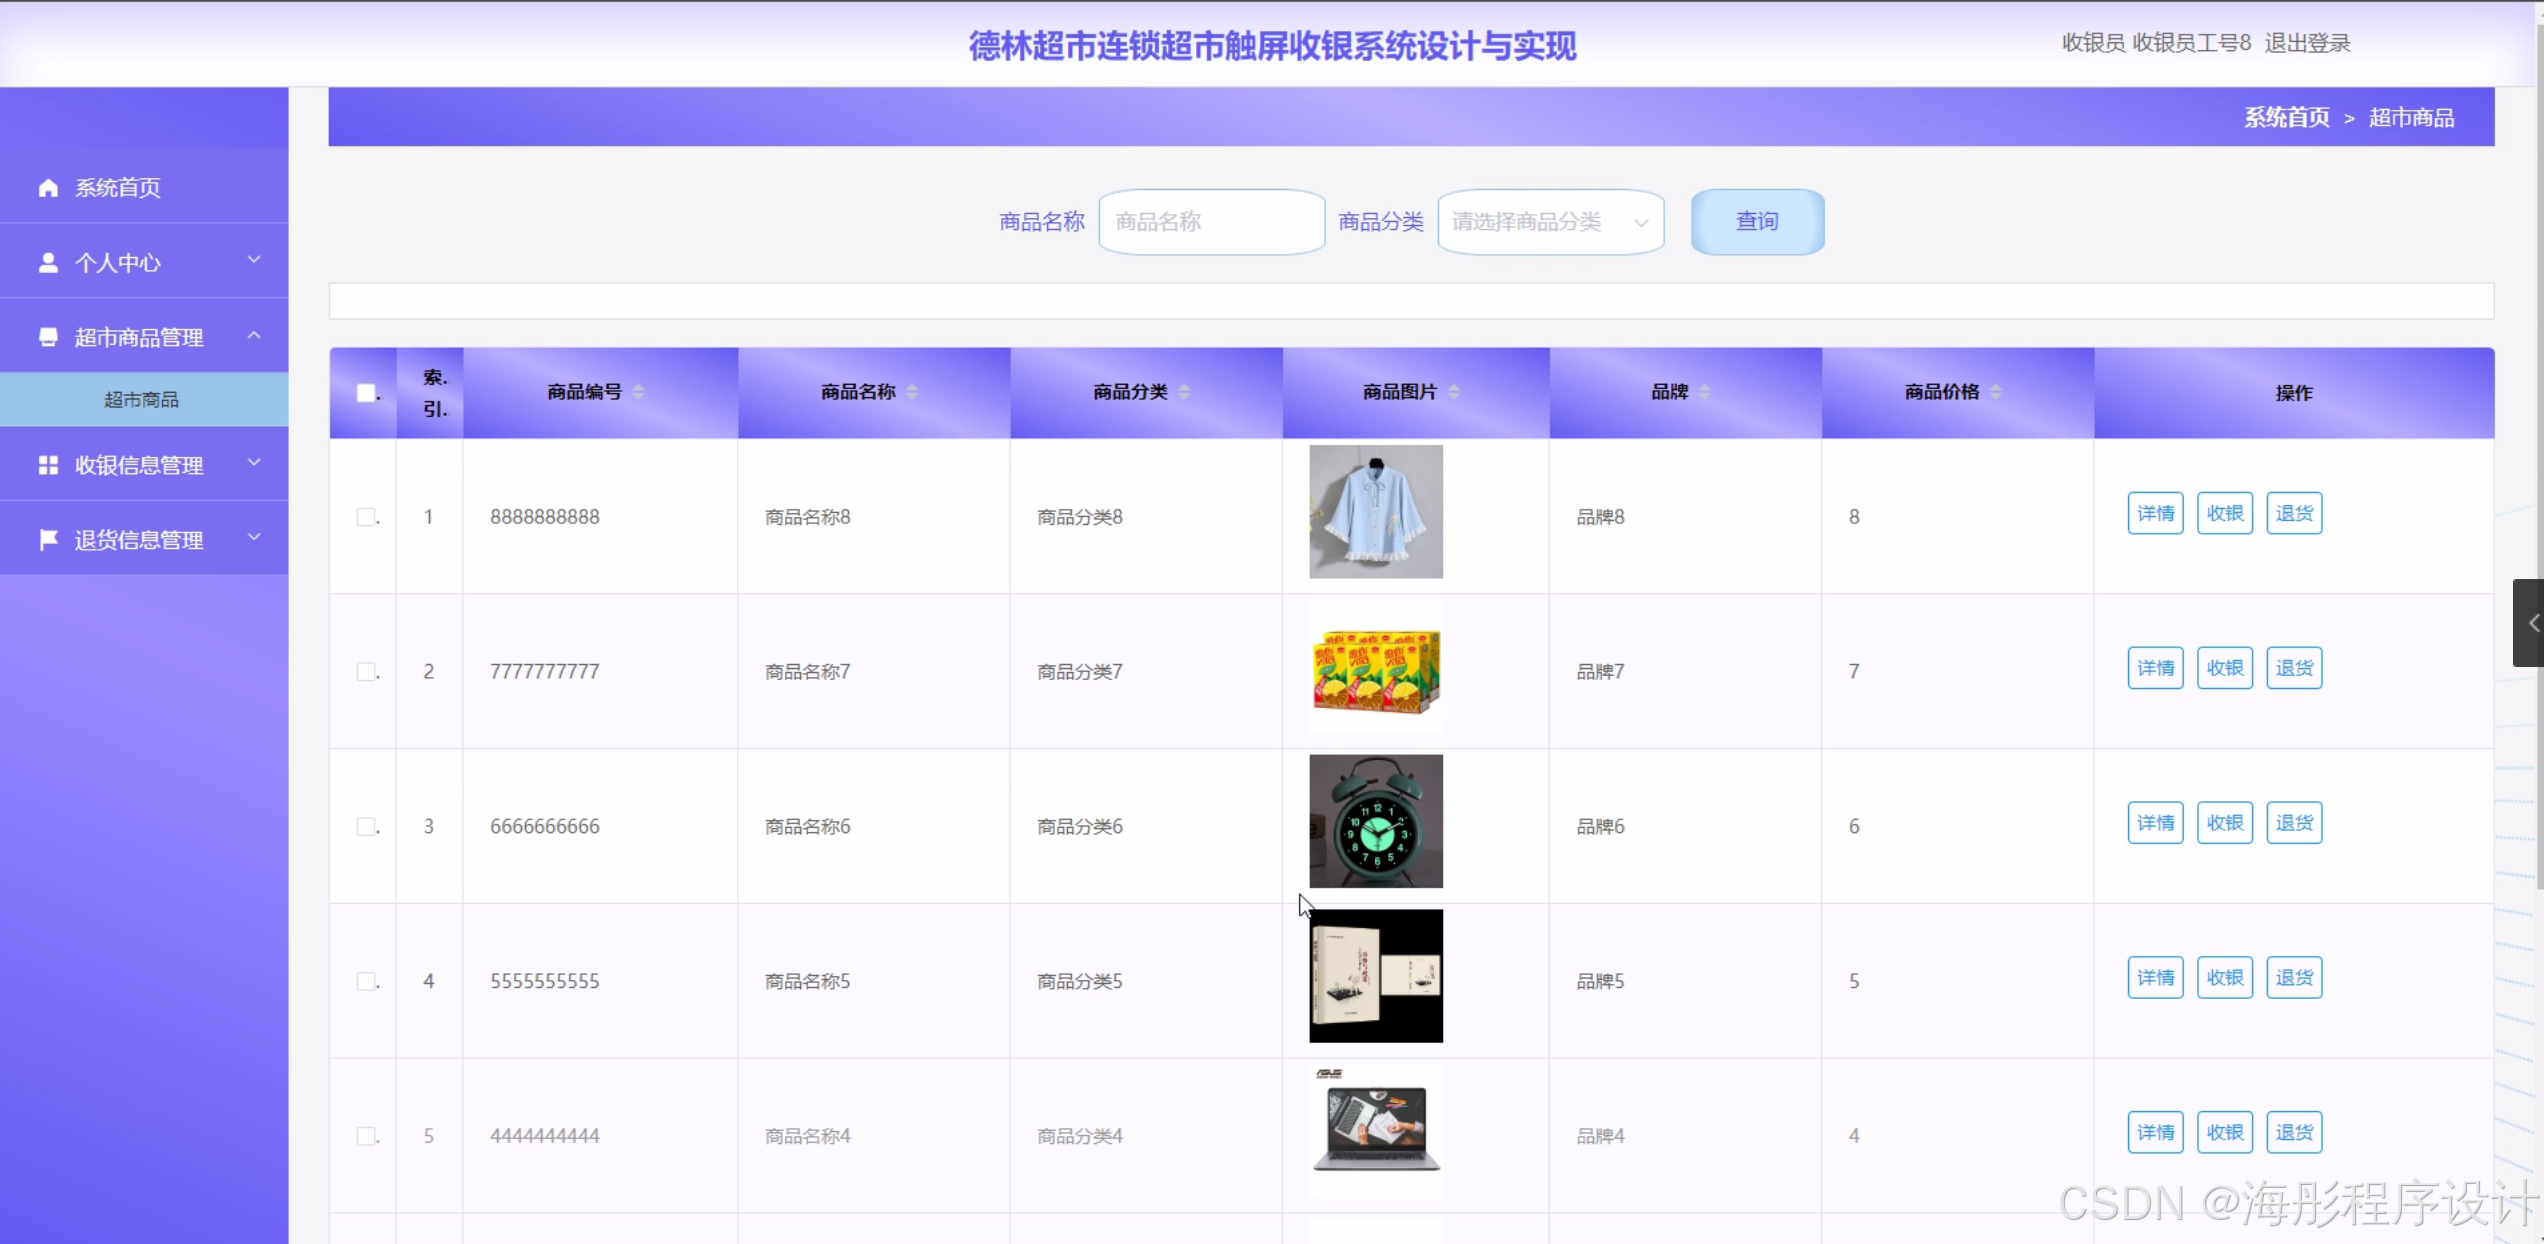Click the flag icon for 退货信息管理
This screenshot has width=2544, height=1244.
coord(48,540)
